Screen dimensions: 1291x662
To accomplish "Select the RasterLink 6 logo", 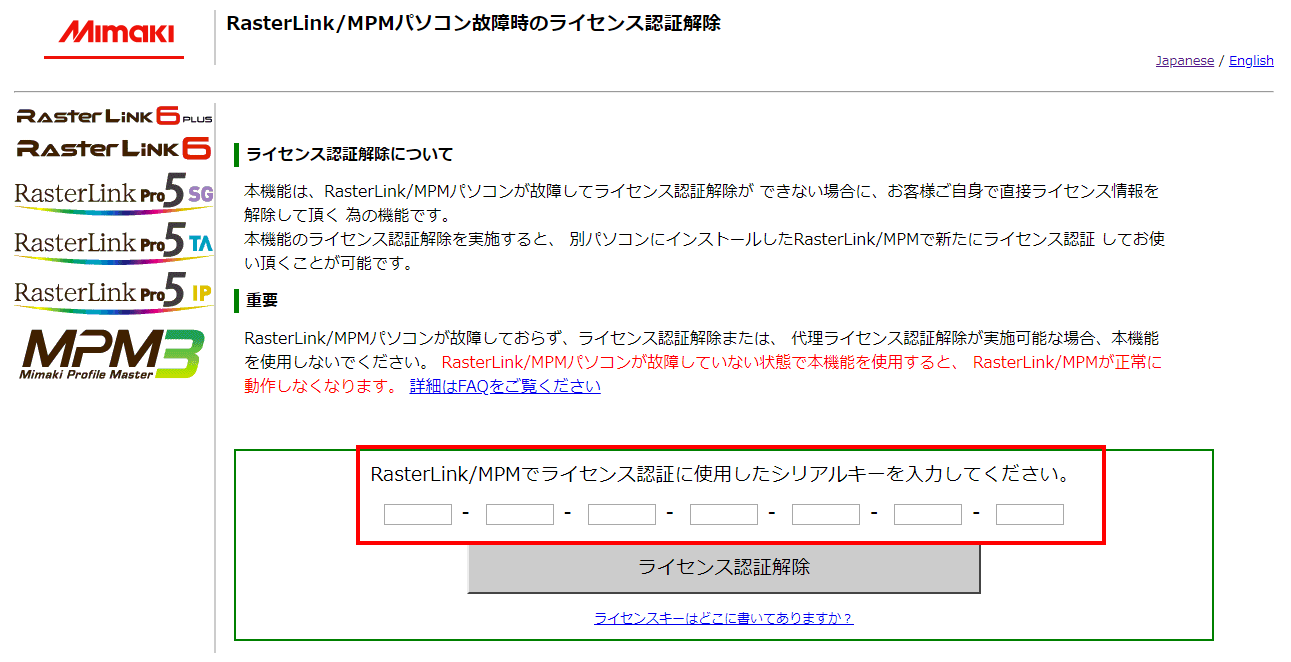I will 114,148.
